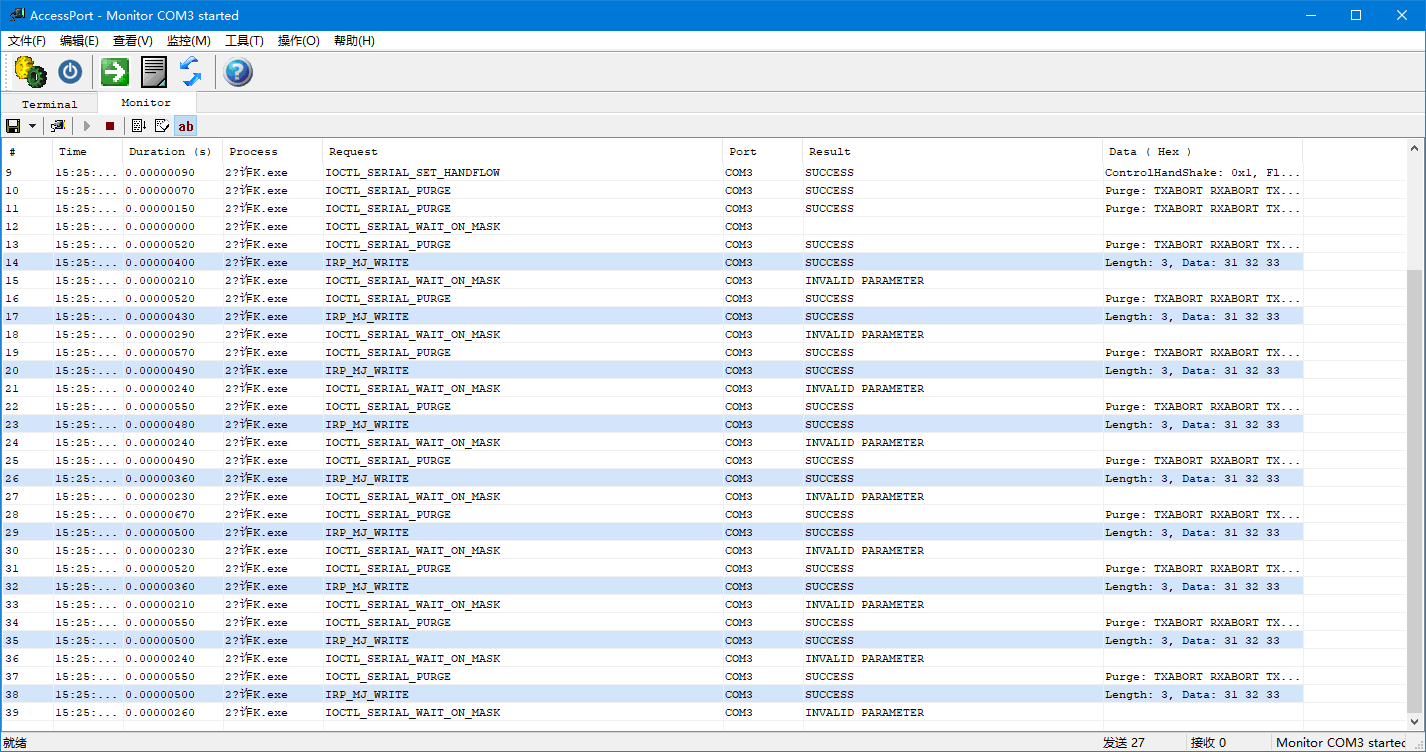Viewport: 1426px width, 752px height.
Task: Sort by the Time column header
Action: click(87, 152)
